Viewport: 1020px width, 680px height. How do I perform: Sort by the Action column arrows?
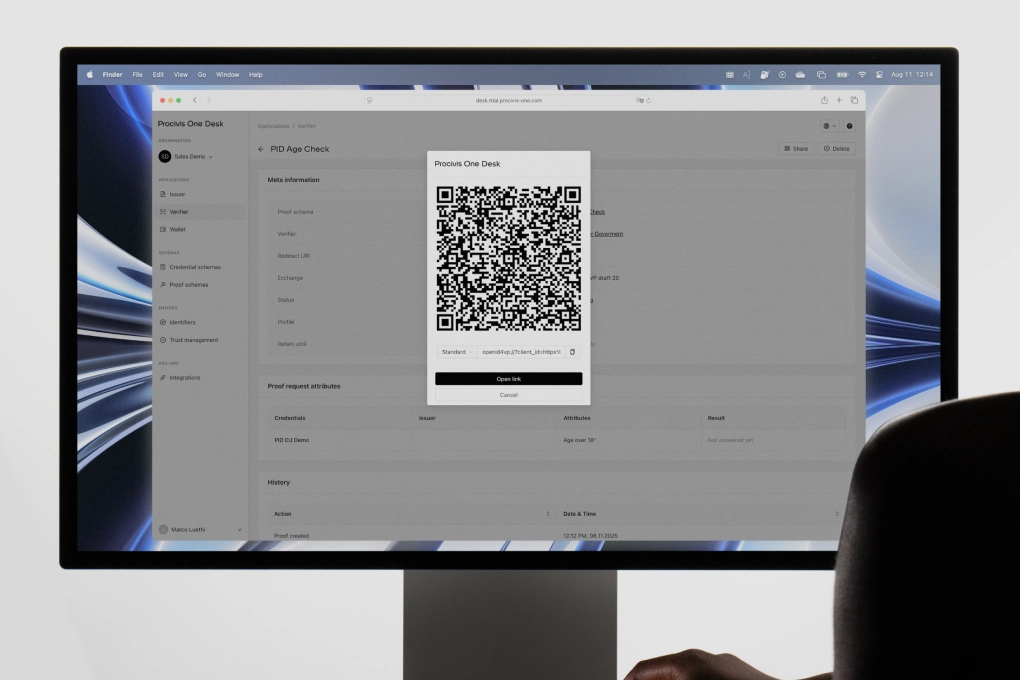tap(548, 514)
